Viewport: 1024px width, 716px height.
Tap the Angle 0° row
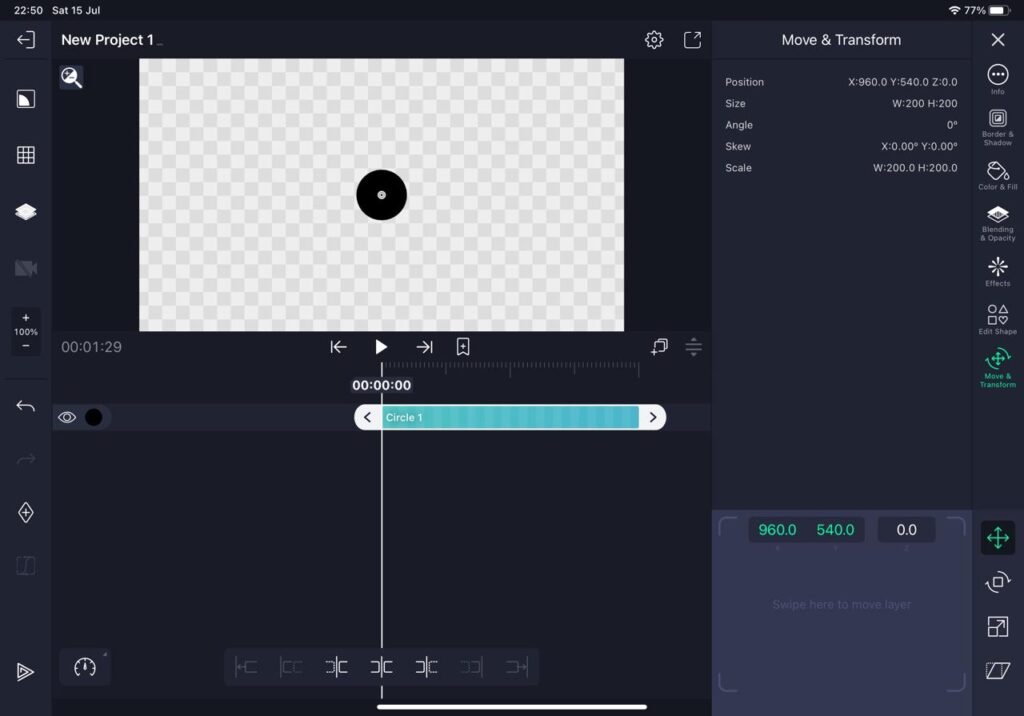(841, 125)
